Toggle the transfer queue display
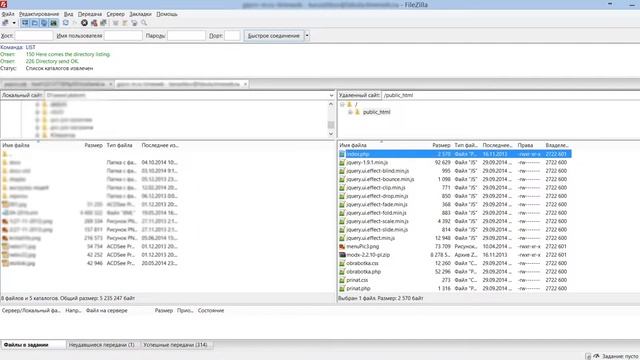640x360 pixels. (x=53, y=23)
